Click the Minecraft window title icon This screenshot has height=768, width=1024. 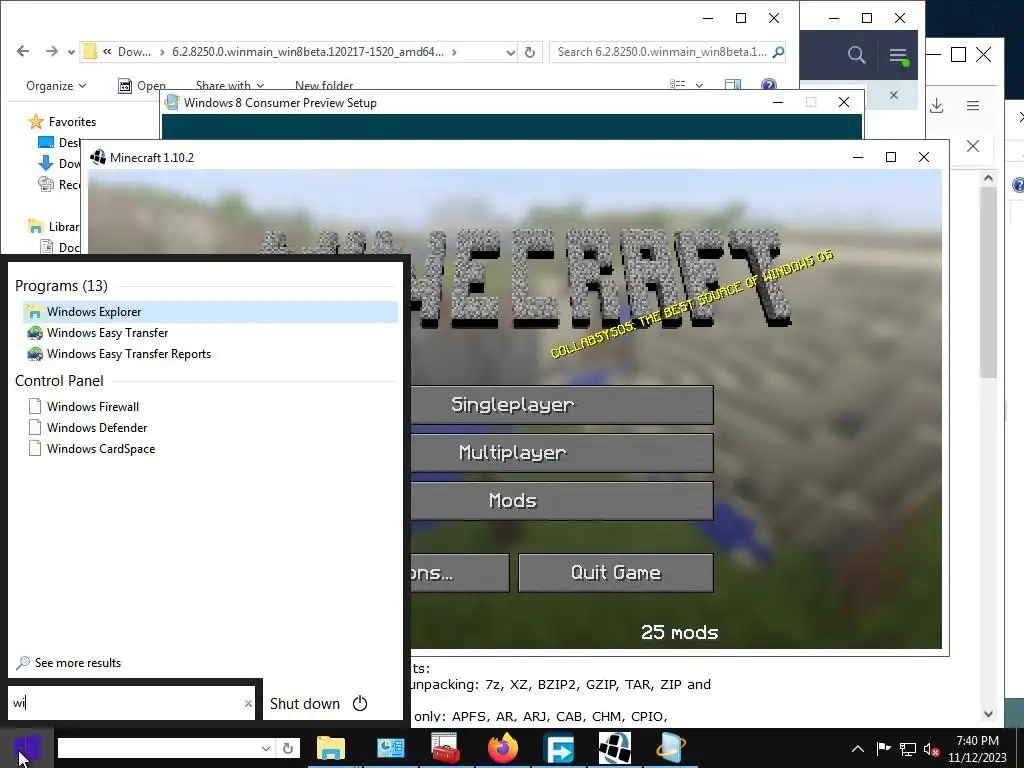click(98, 157)
